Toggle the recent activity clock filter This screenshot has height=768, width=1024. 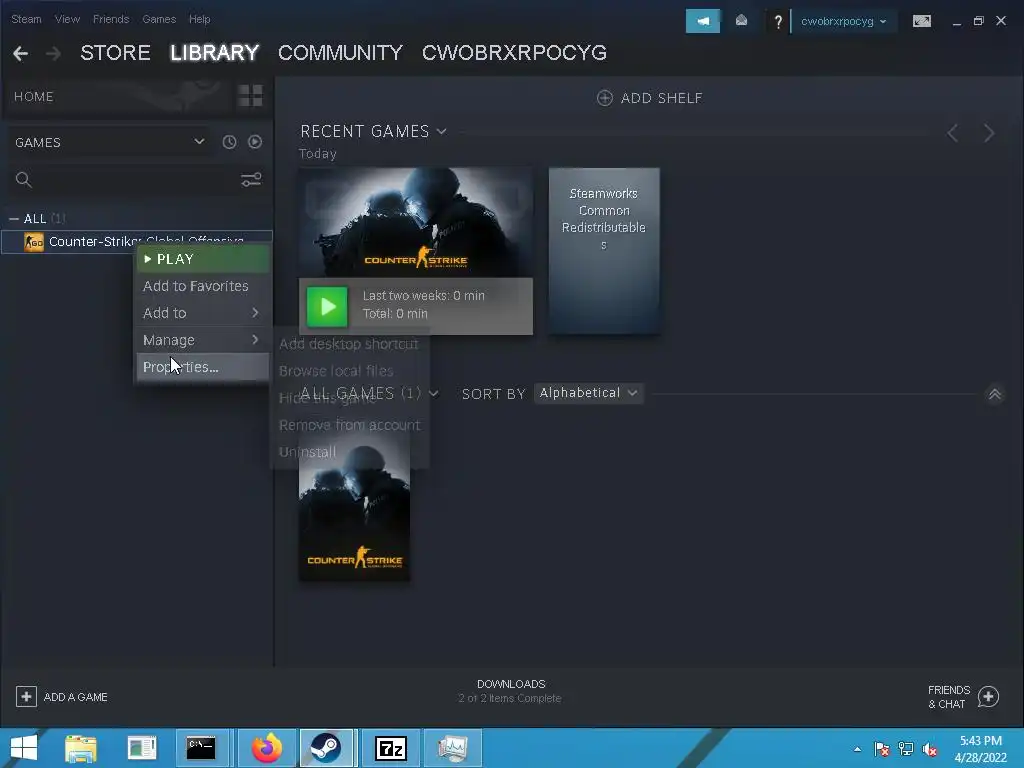(229, 142)
